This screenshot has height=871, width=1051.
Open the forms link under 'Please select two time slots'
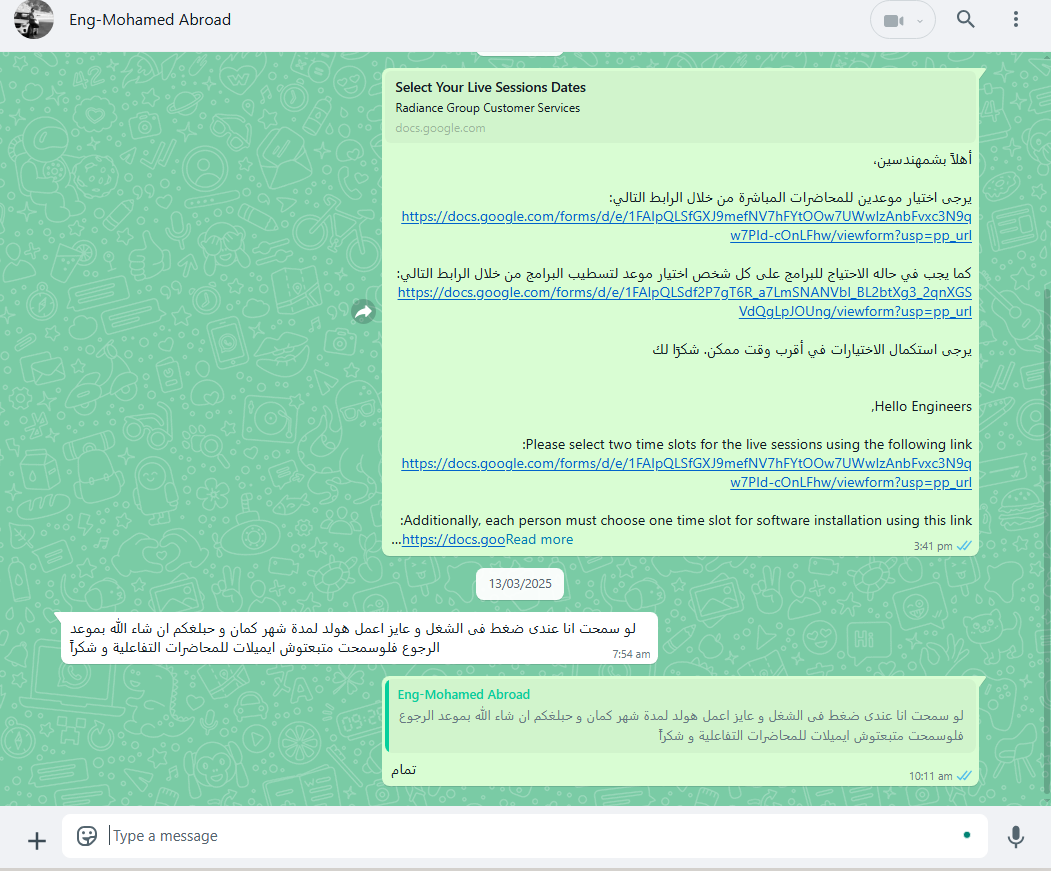click(686, 473)
